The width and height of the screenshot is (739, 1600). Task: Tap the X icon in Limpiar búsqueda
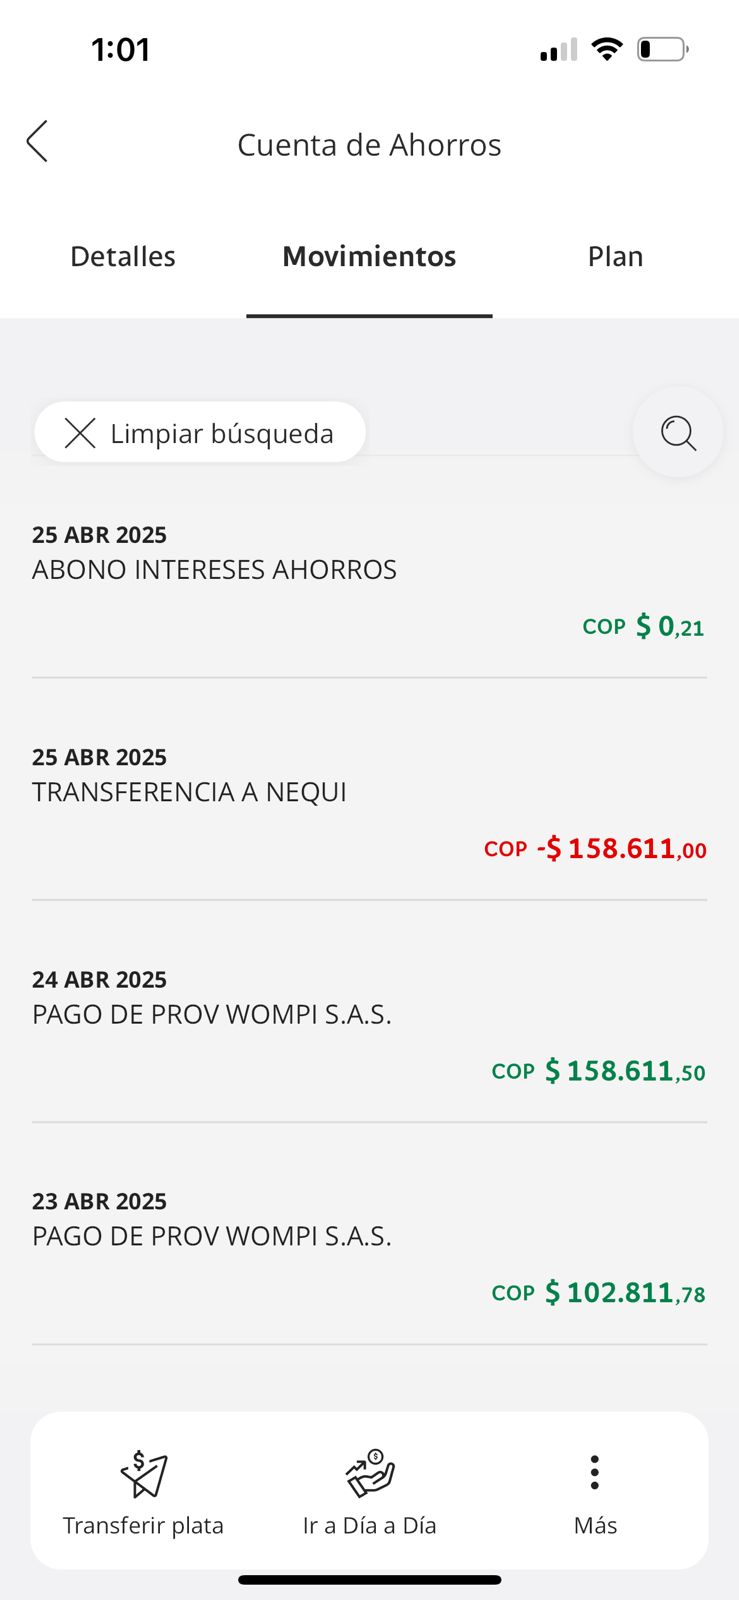click(80, 433)
